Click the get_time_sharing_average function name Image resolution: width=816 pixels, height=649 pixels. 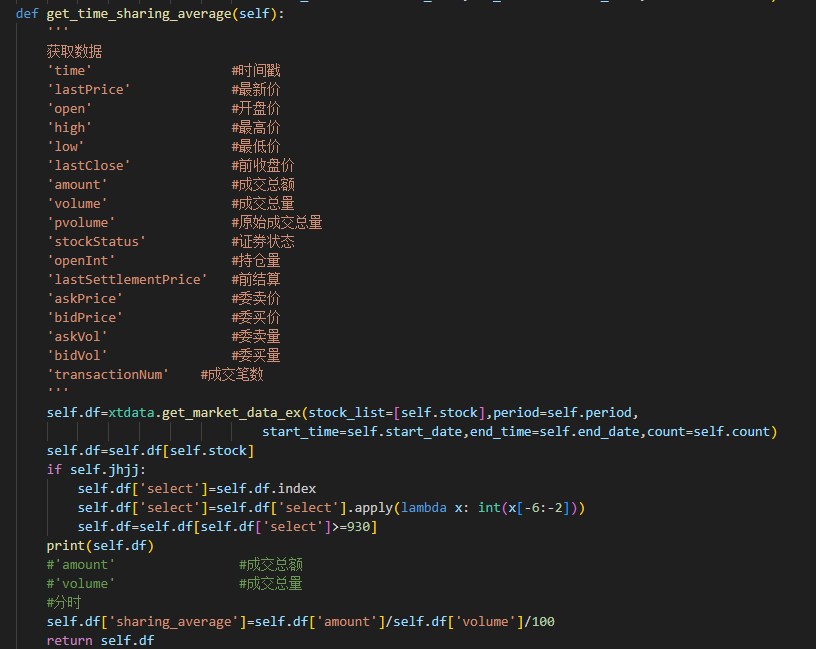139,14
